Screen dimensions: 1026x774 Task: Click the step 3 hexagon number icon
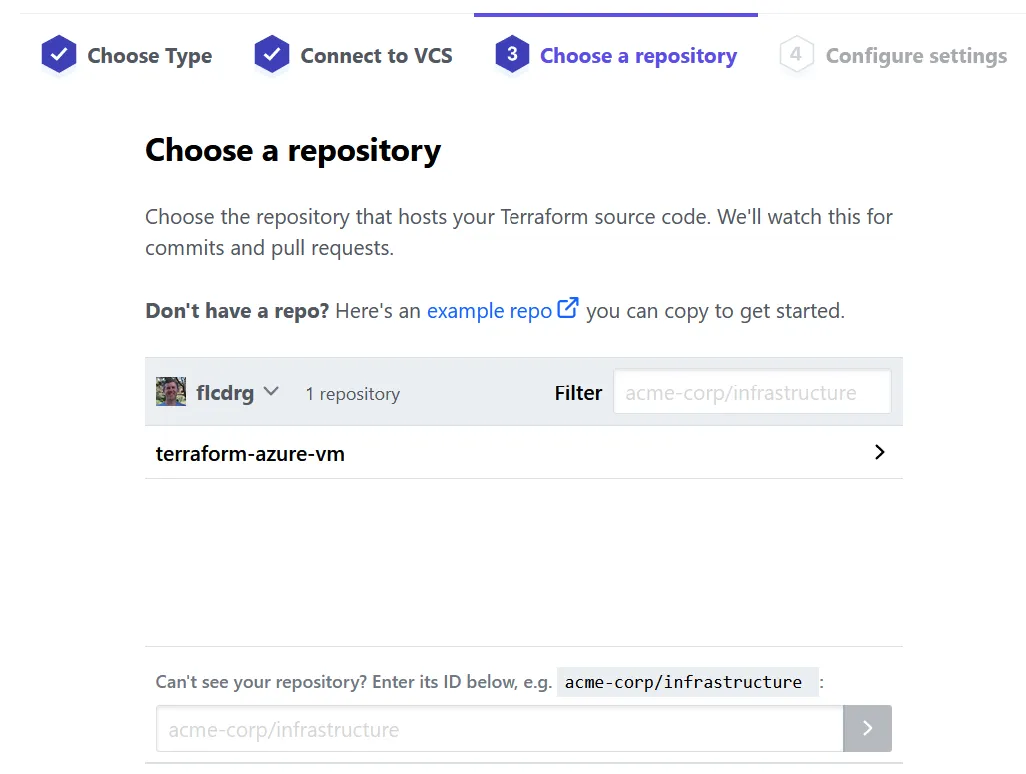point(512,55)
